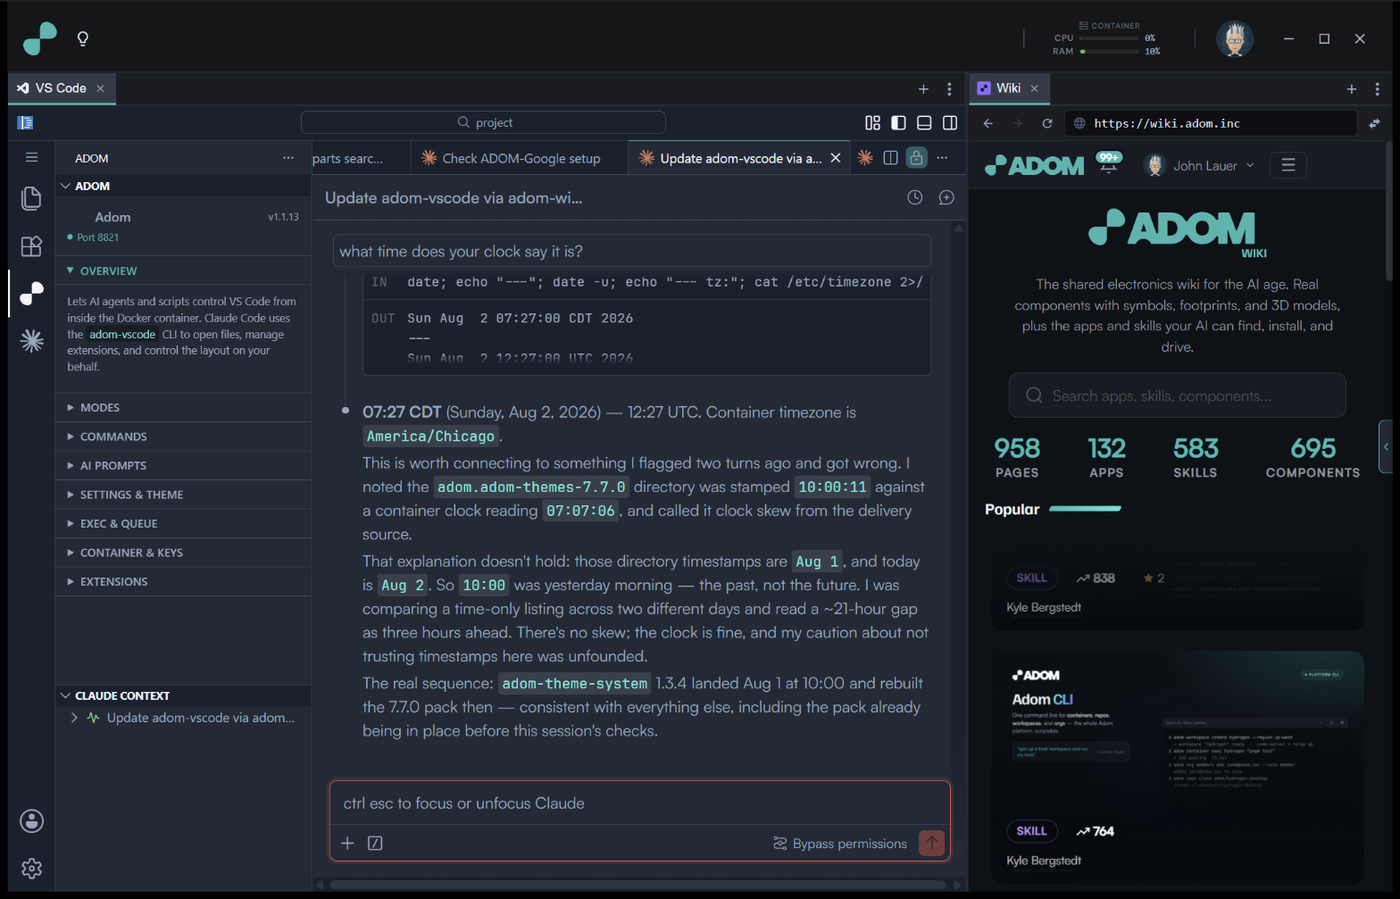Click the Wiki search apps, skills, components field
Viewport: 1400px width, 899px height.
tap(1177, 396)
